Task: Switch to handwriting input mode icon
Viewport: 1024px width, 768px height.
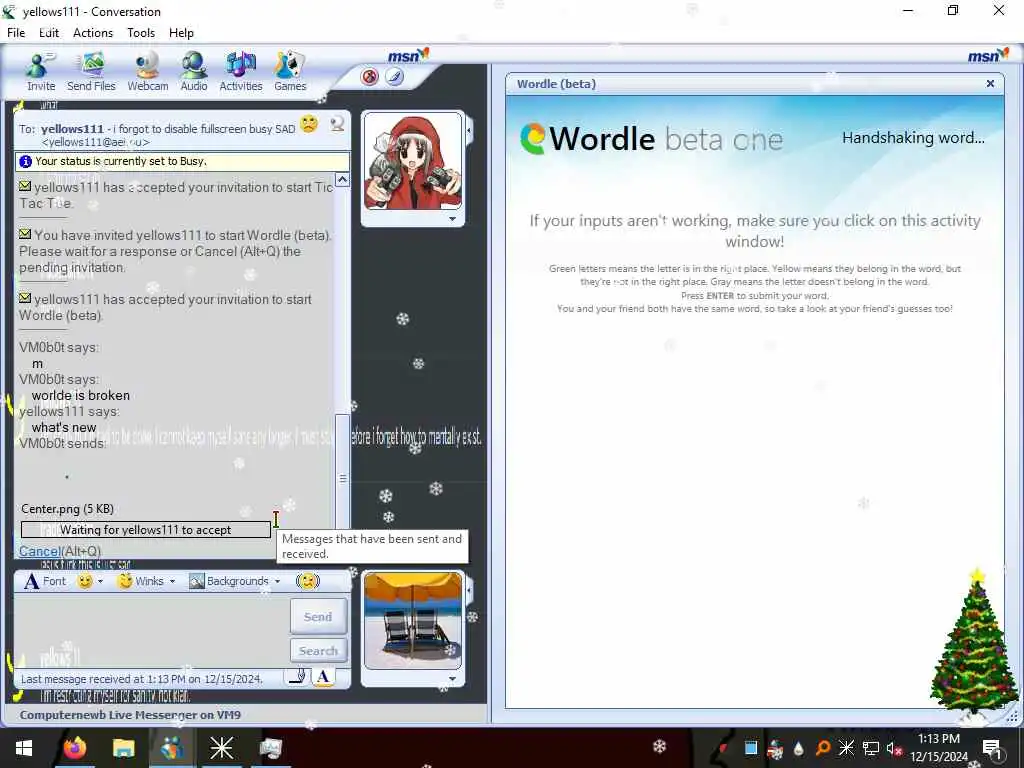Action: 297,677
